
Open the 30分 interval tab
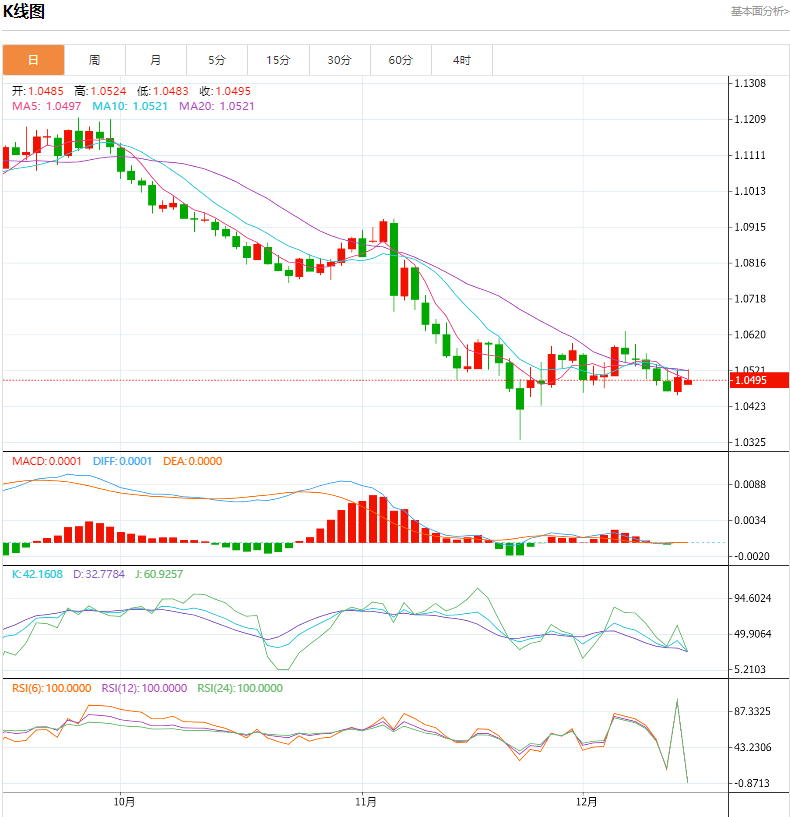tap(339, 60)
